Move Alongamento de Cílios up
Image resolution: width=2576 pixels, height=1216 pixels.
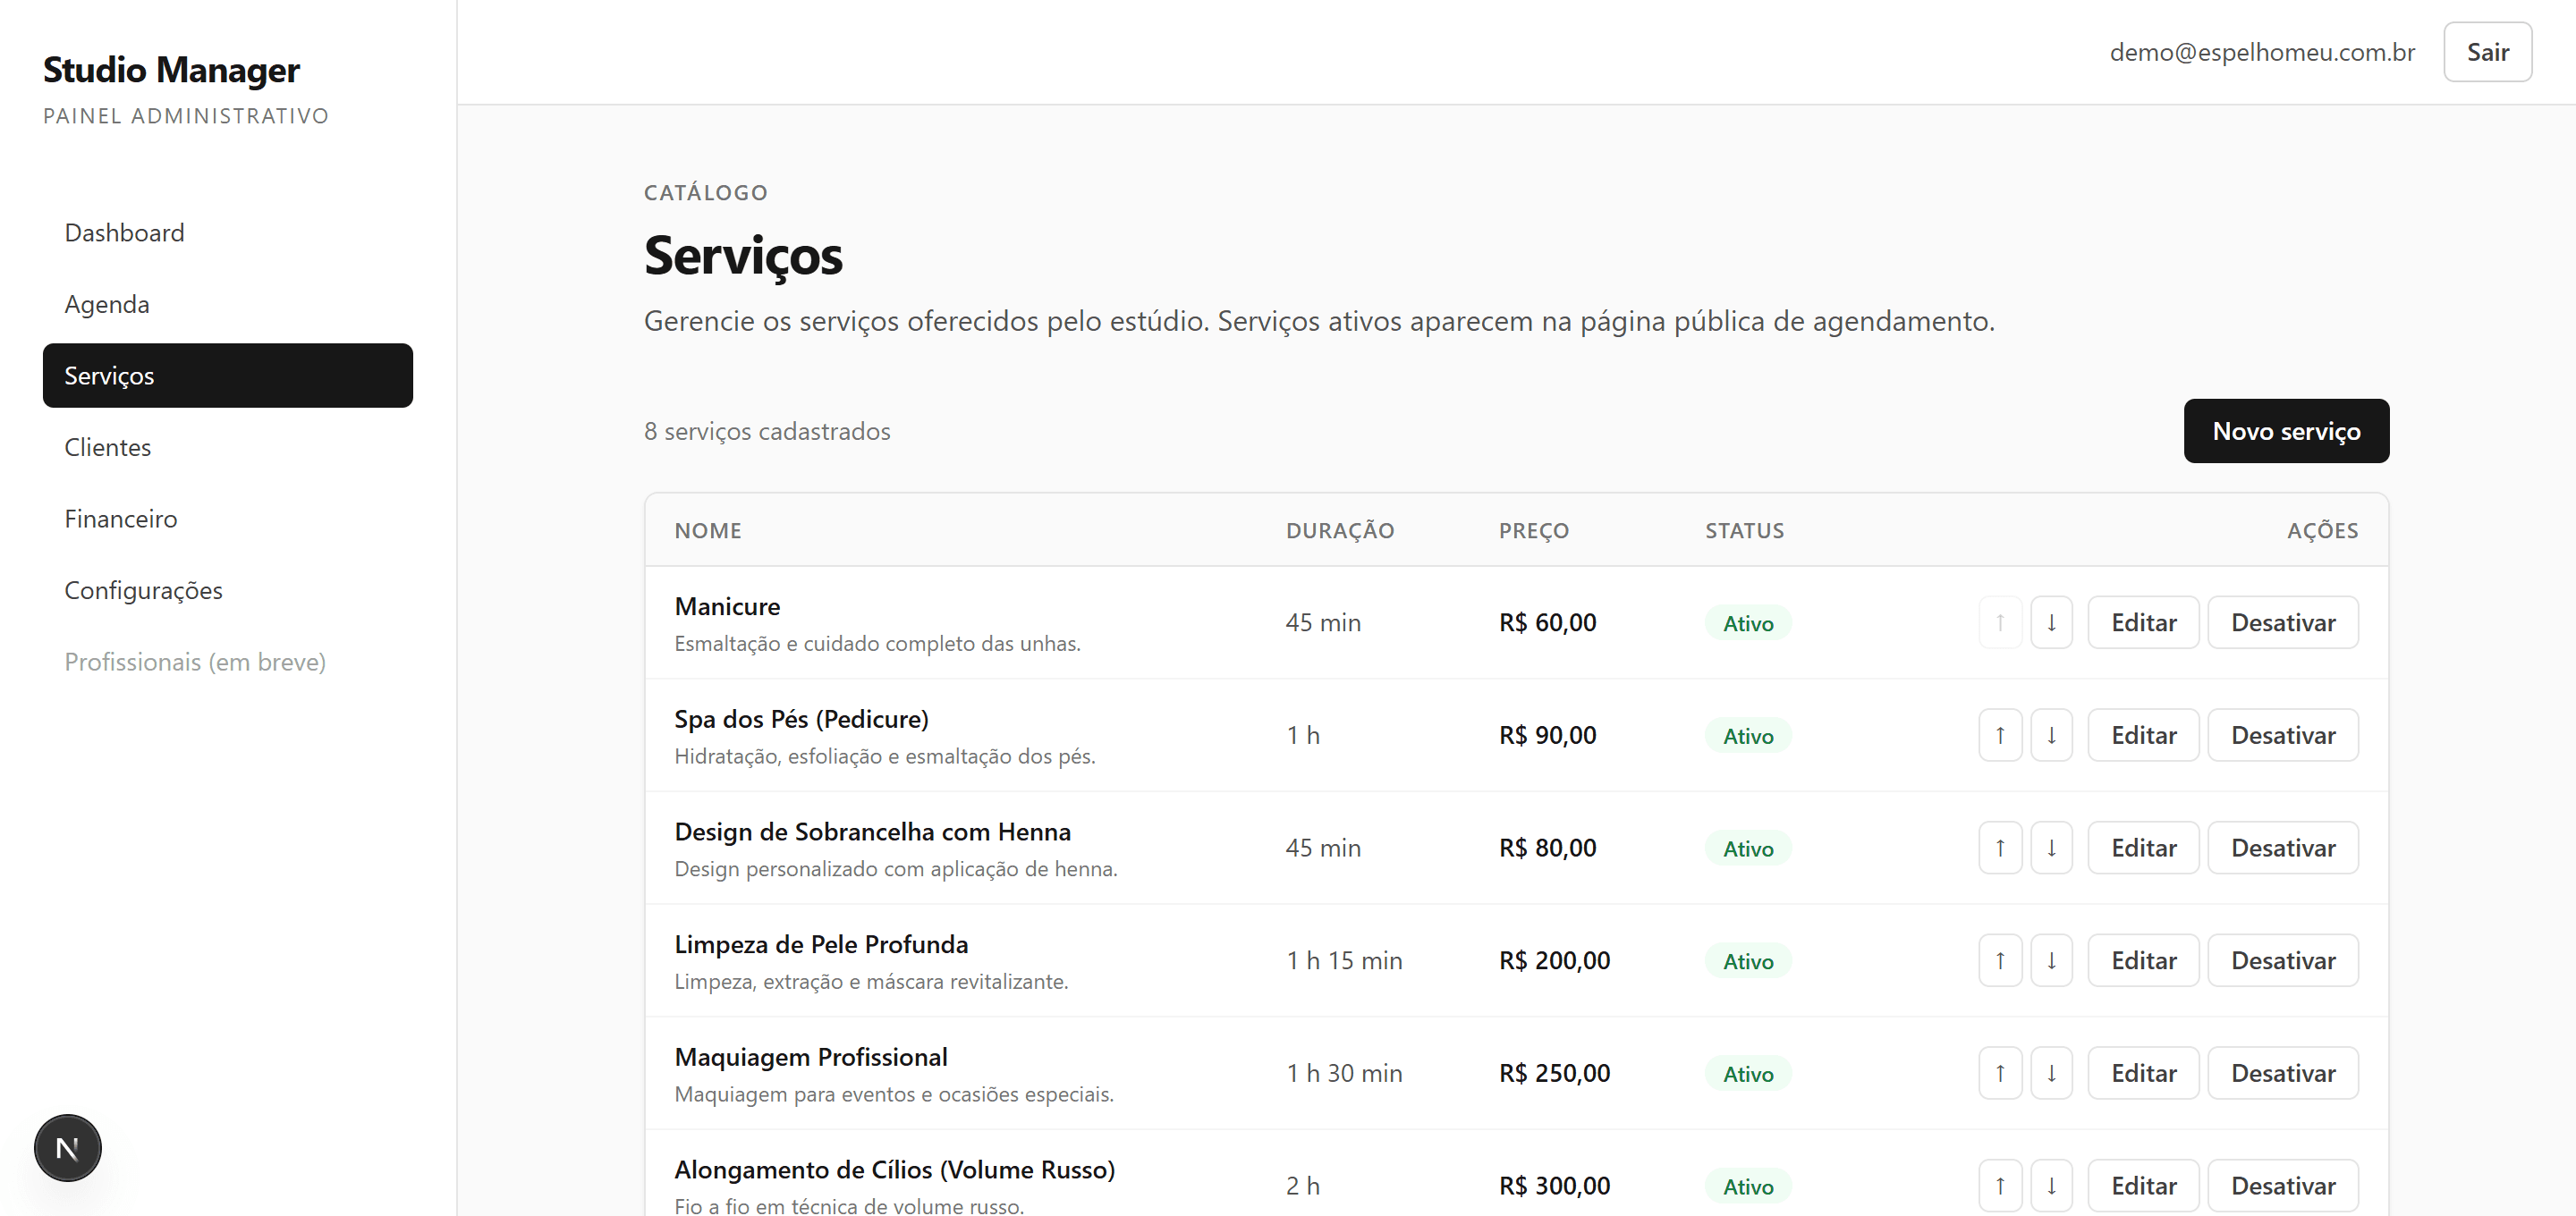(2000, 1186)
